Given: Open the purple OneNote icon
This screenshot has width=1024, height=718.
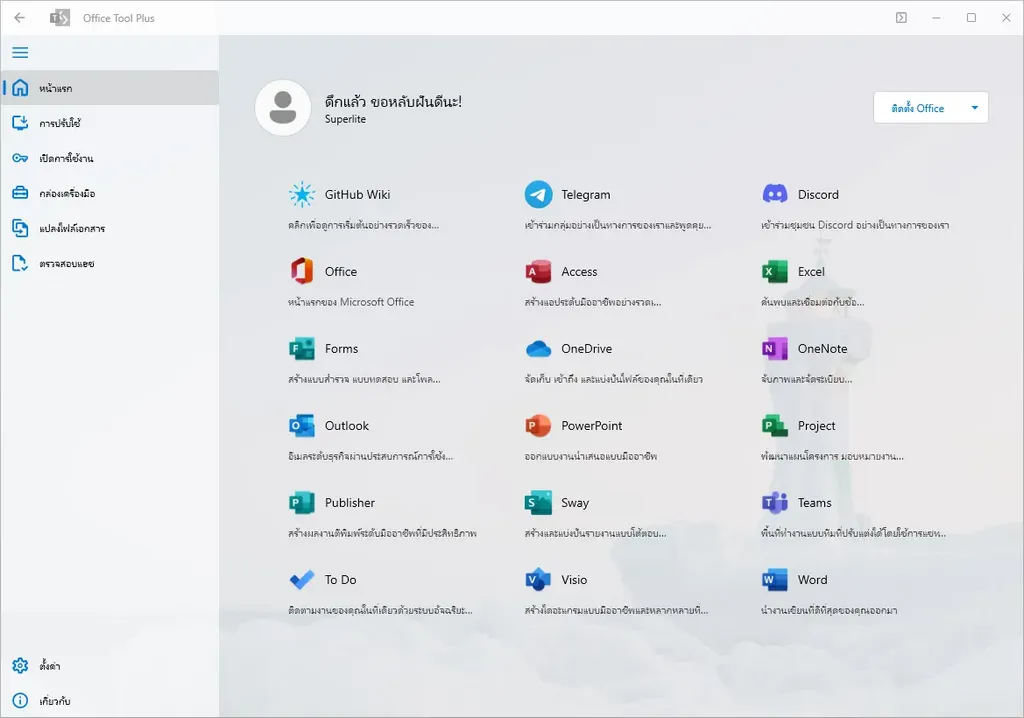Looking at the screenshot, I should 775,348.
